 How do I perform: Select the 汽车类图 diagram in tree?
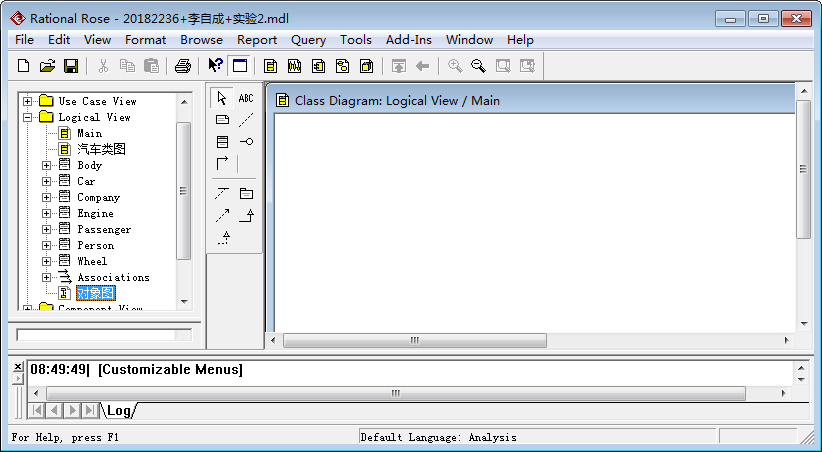[x=101, y=149]
